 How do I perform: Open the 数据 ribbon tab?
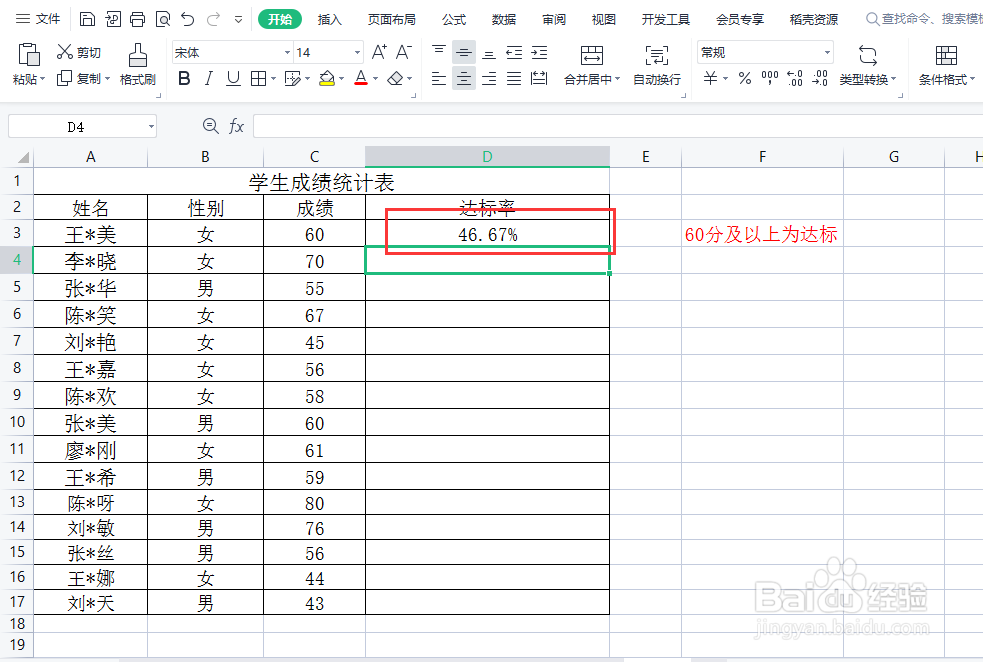coord(504,18)
